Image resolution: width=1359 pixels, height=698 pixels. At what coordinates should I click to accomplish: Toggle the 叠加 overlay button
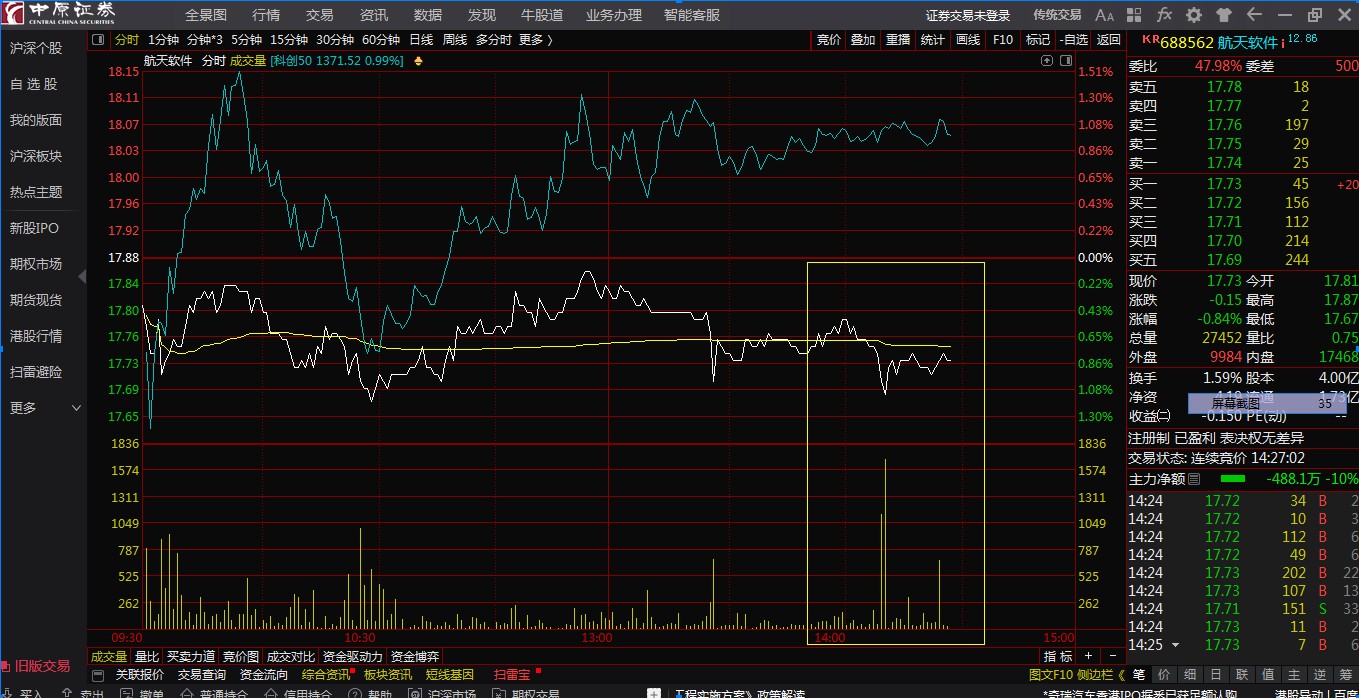[x=863, y=40]
